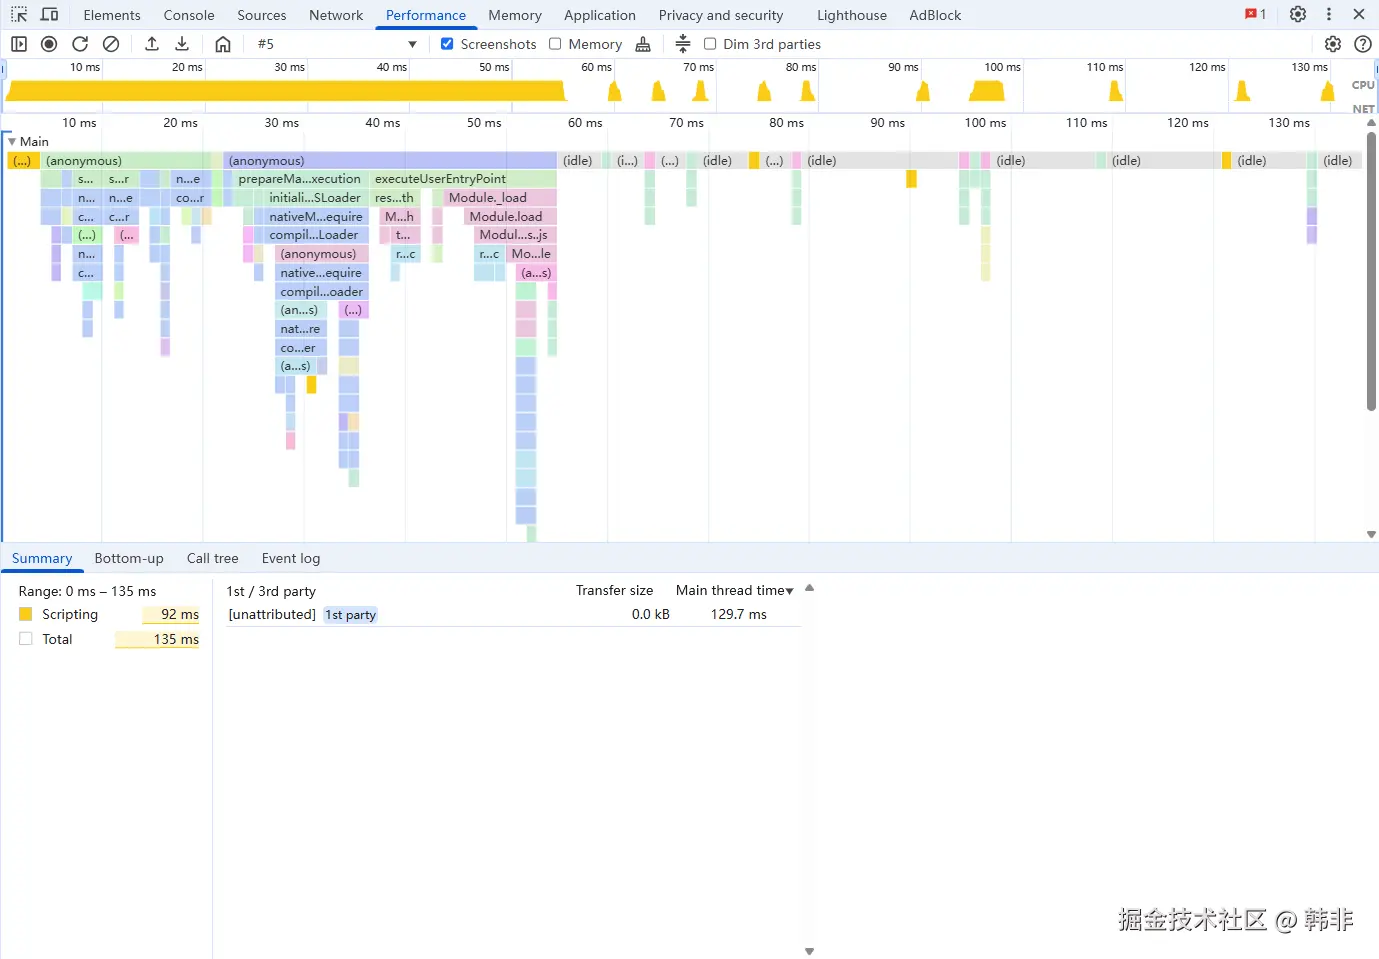Go to the Network tab
Viewport: 1379px width, 959px height.
click(336, 15)
